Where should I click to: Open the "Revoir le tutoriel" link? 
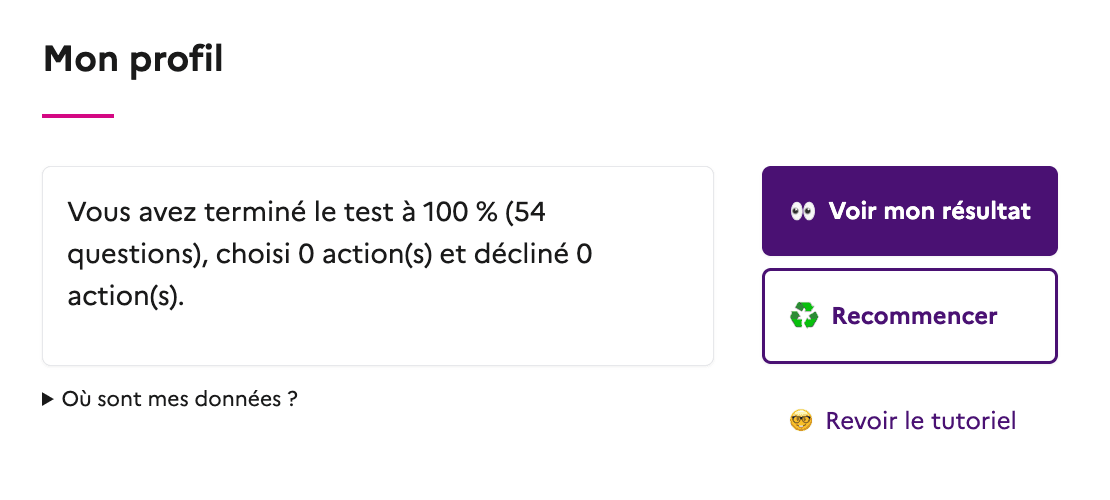[x=920, y=421]
